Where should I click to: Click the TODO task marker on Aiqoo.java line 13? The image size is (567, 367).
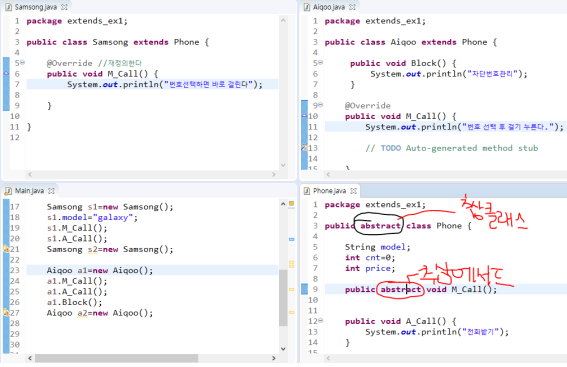[x=304, y=148]
